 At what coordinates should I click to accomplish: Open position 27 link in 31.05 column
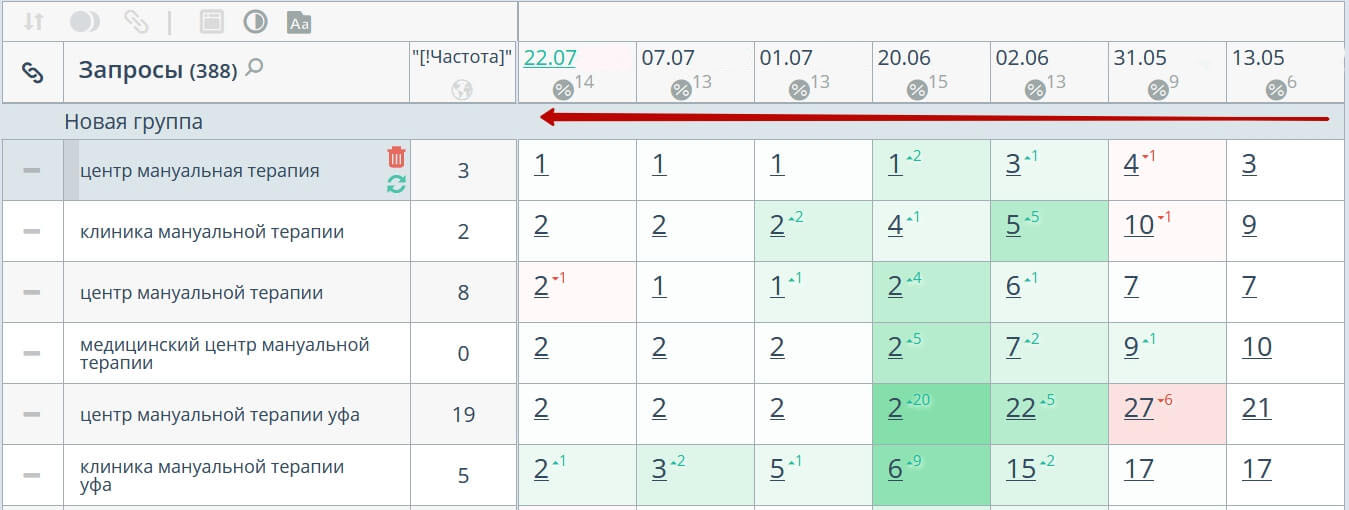point(1139,408)
